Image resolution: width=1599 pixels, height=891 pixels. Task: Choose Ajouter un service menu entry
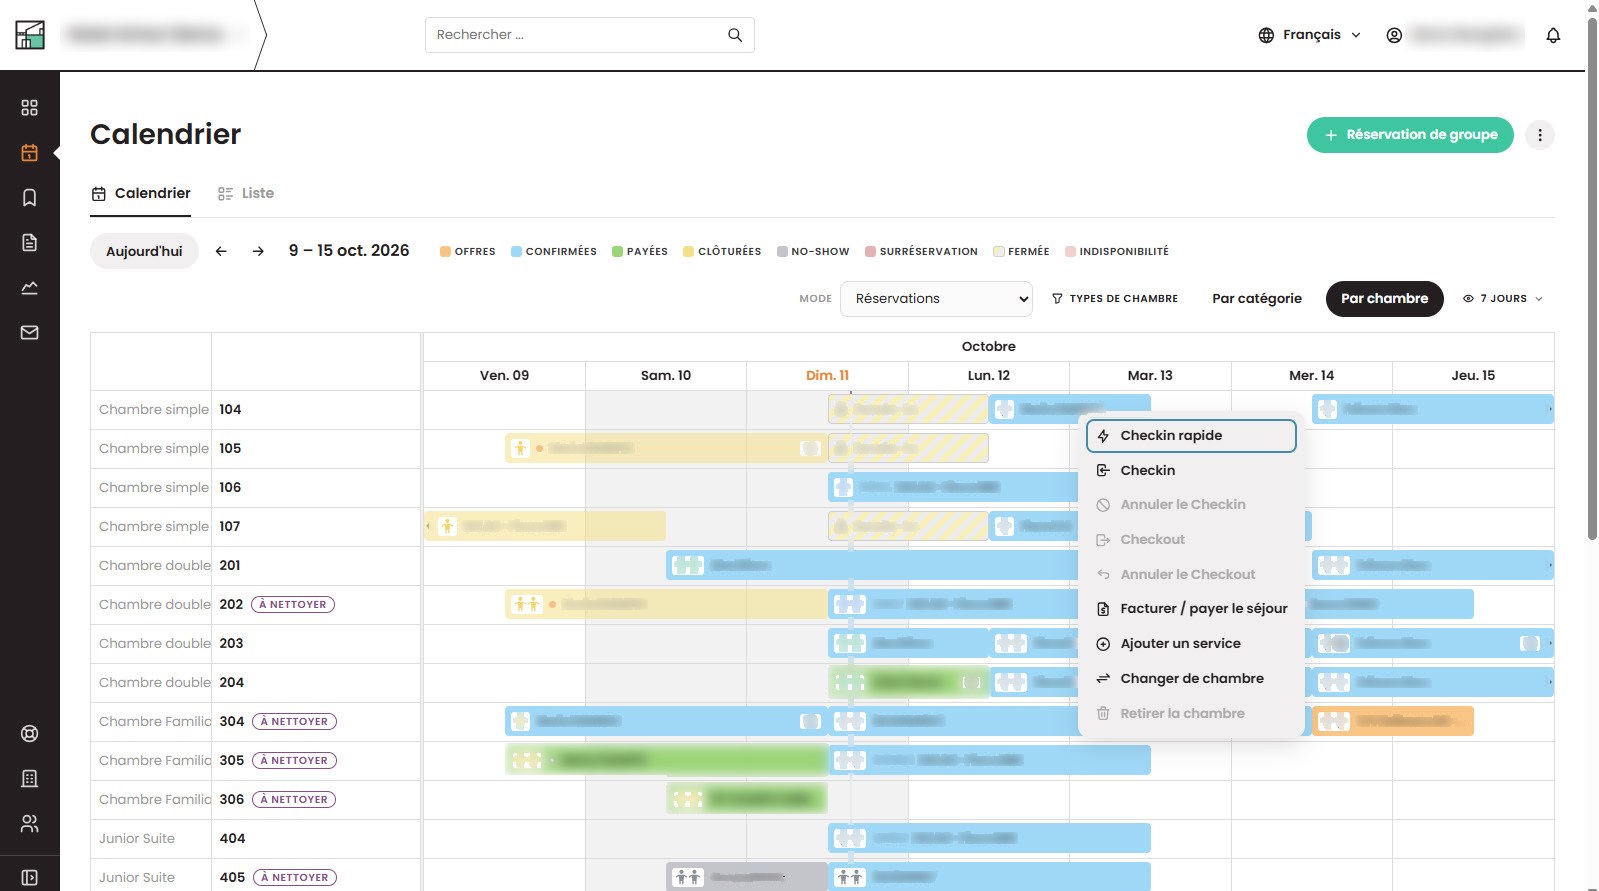1191,643
